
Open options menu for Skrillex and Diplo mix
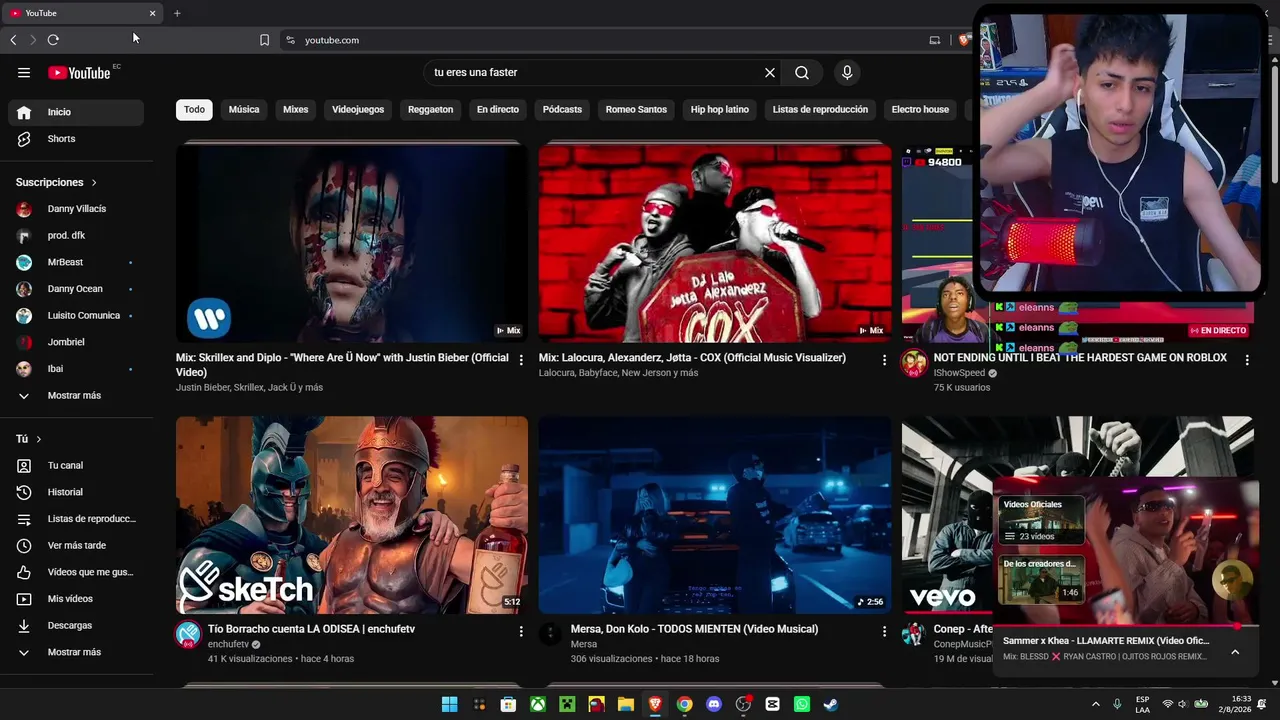pyautogui.click(x=521, y=360)
